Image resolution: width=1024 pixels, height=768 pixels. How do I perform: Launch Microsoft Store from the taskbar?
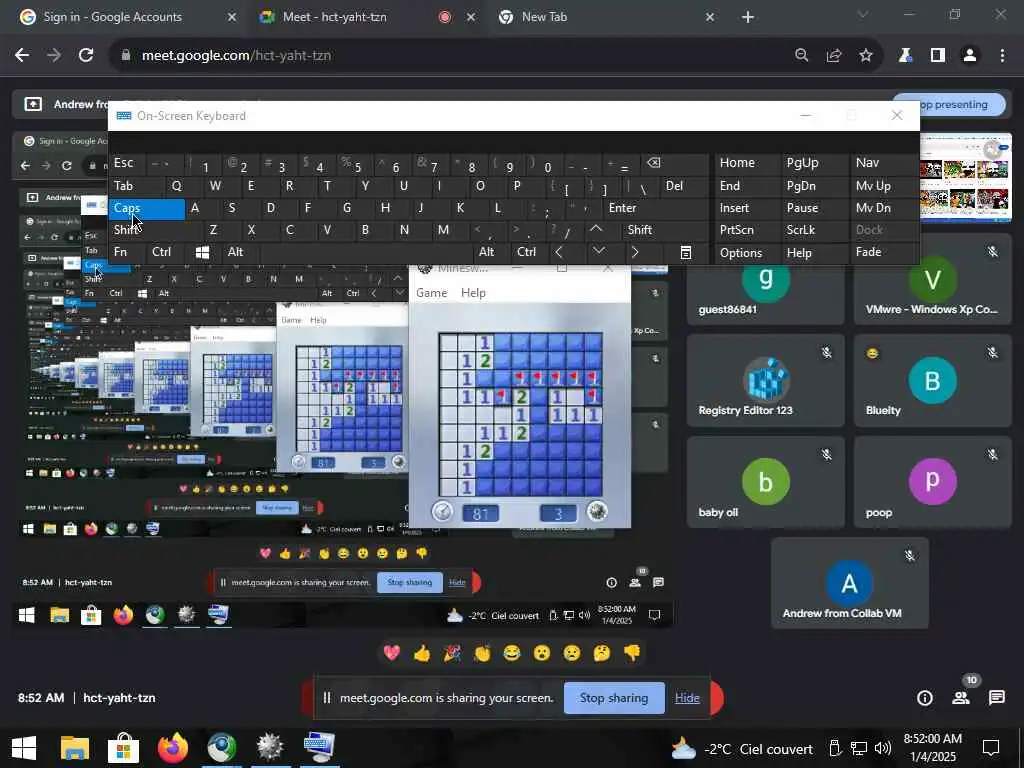[123, 748]
